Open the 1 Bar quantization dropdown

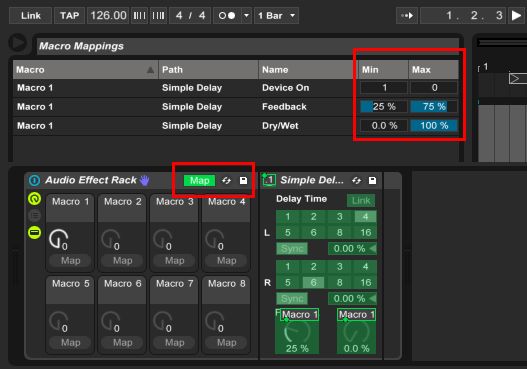point(277,15)
